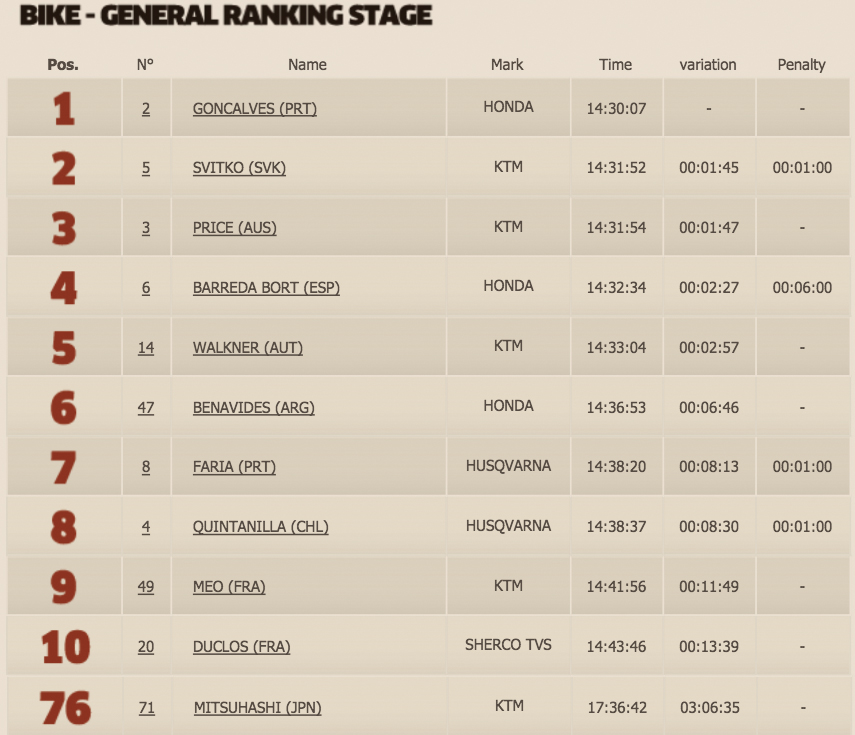Click bike number 14 link
This screenshot has height=735, width=855.
coord(146,348)
